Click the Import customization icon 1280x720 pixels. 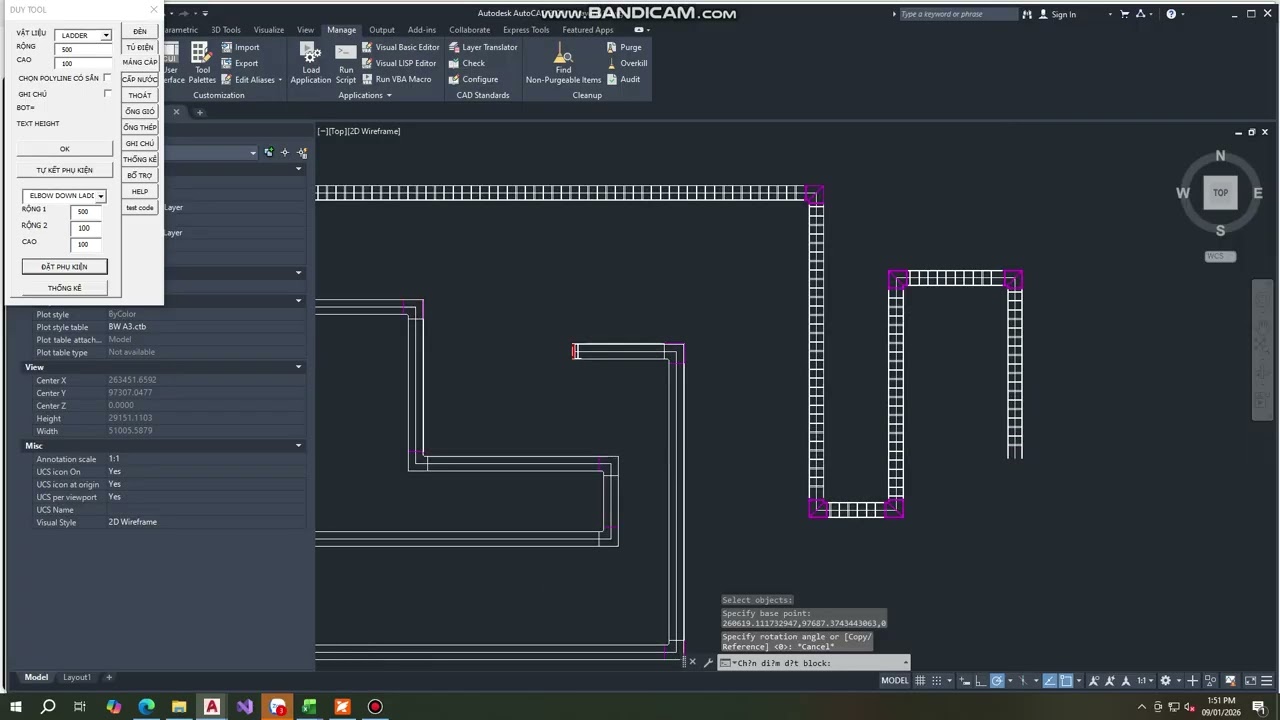click(x=227, y=47)
